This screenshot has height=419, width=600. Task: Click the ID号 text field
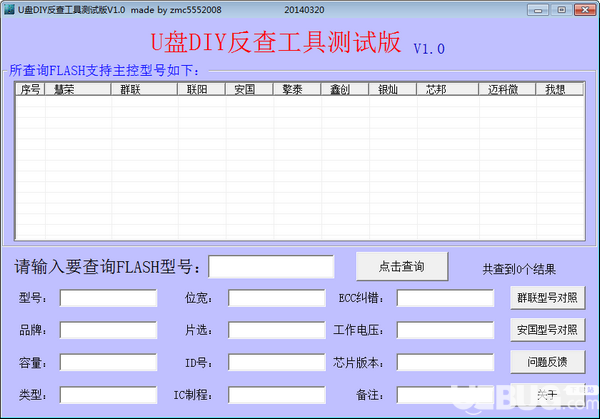coord(277,362)
